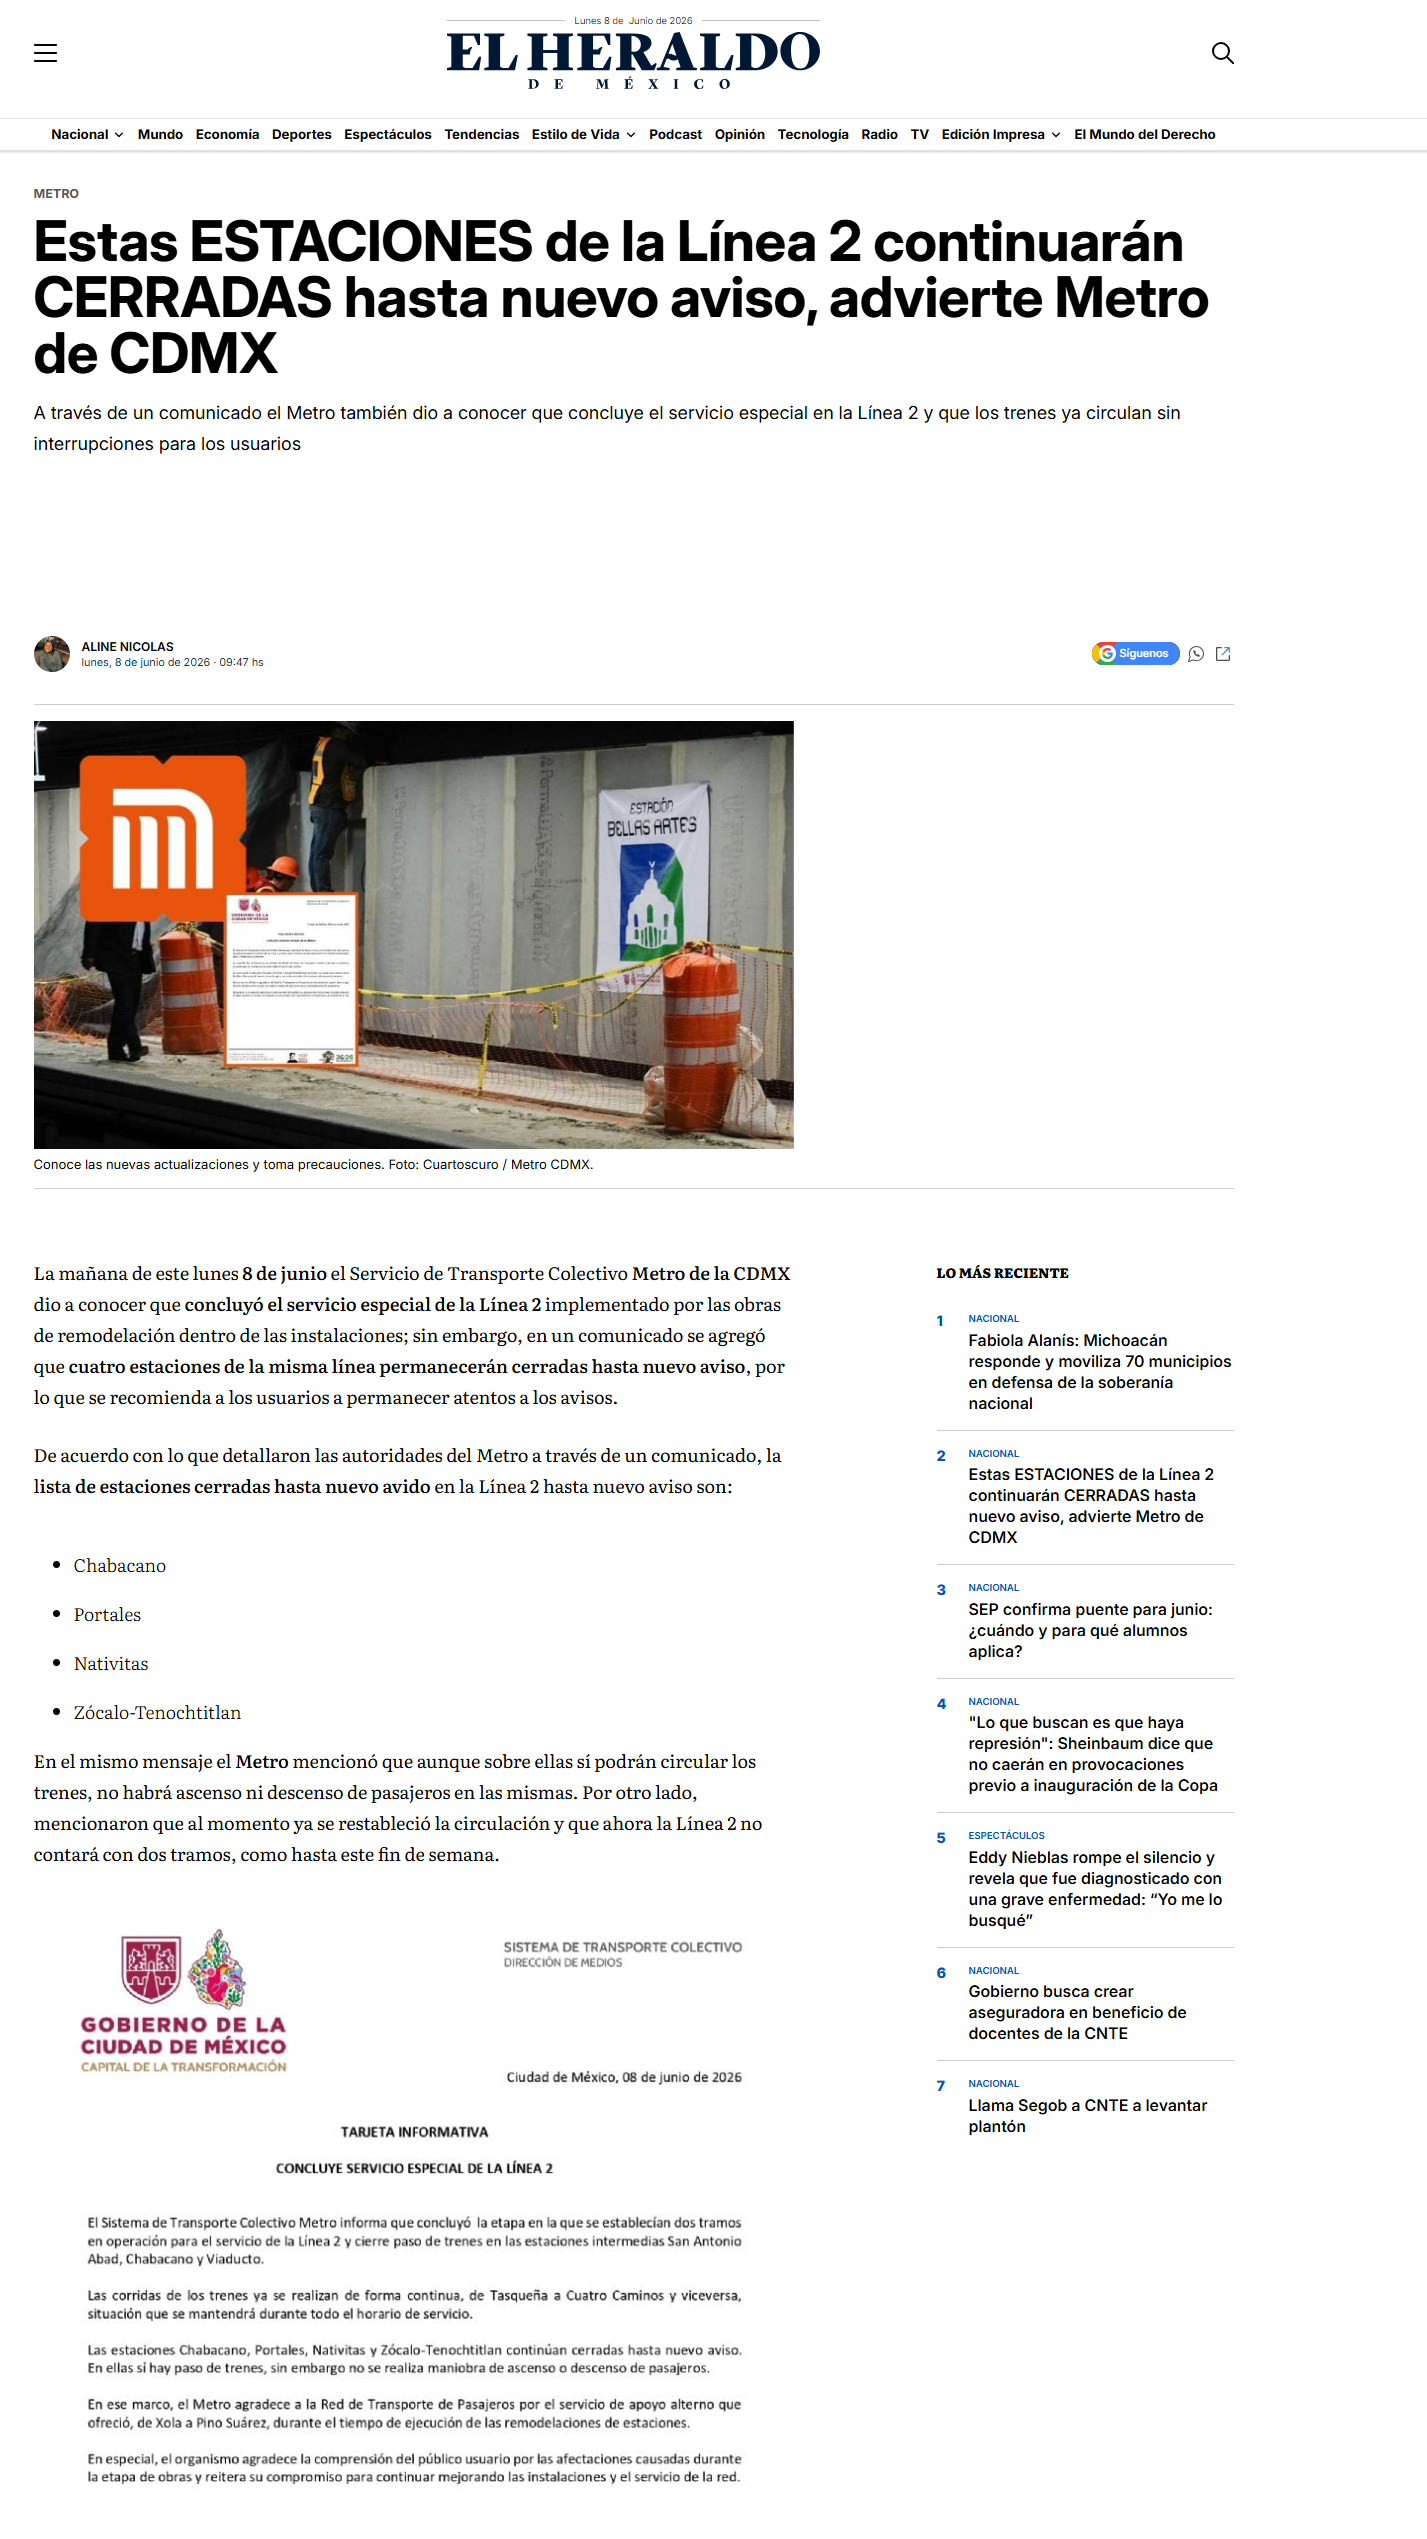Screen dimensions: 1427x2539
Task: Open the hamburger menu
Action: point(45,53)
